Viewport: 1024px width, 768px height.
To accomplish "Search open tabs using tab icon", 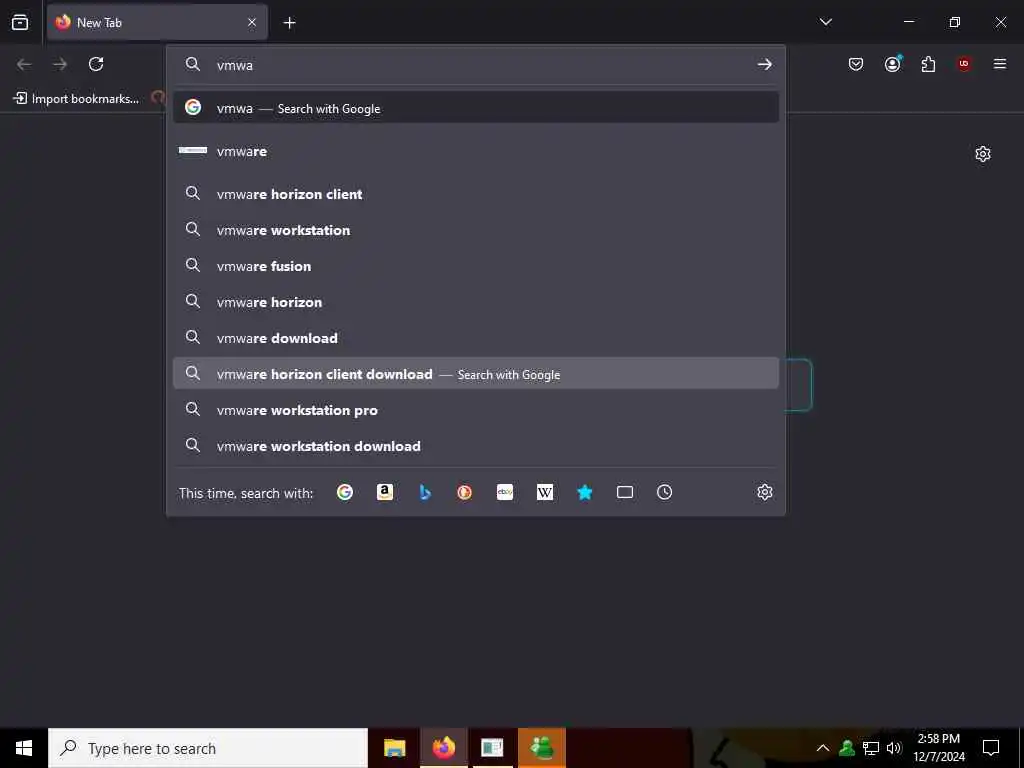I will coord(625,492).
